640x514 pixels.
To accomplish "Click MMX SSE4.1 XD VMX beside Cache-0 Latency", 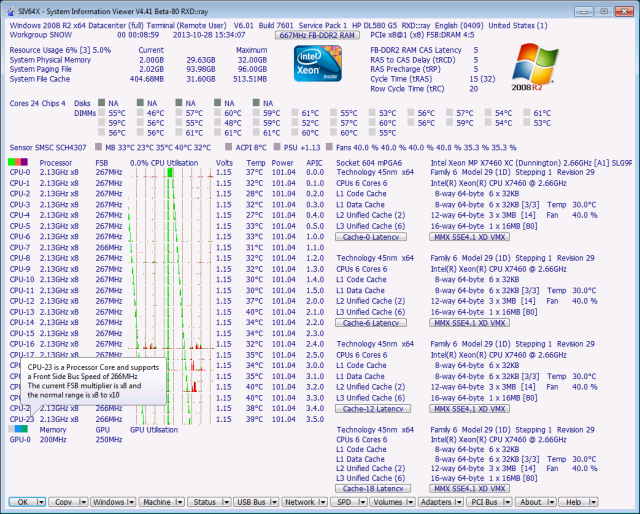I will click(x=469, y=237).
